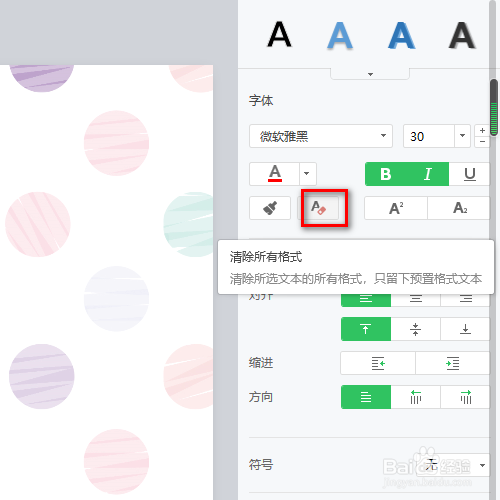This screenshot has width=500, height=500.
Task: Open the 微软雅黑 font family dropdown
Action: (321, 136)
